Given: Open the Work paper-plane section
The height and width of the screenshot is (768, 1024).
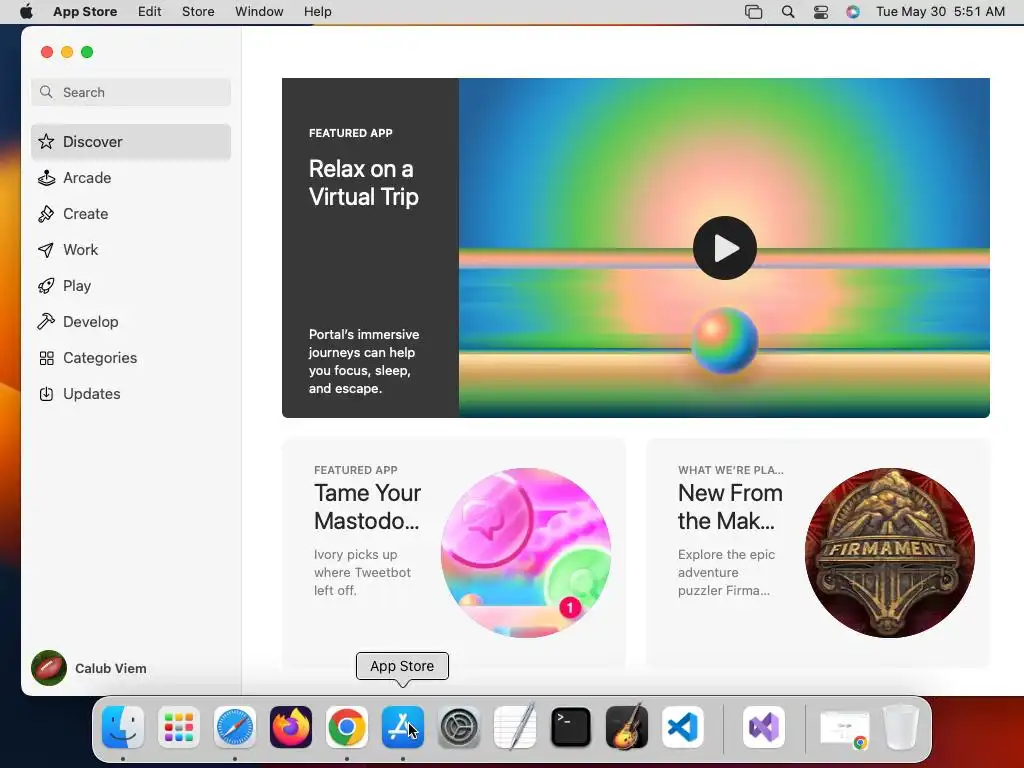Looking at the screenshot, I should (x=131, y=249).
